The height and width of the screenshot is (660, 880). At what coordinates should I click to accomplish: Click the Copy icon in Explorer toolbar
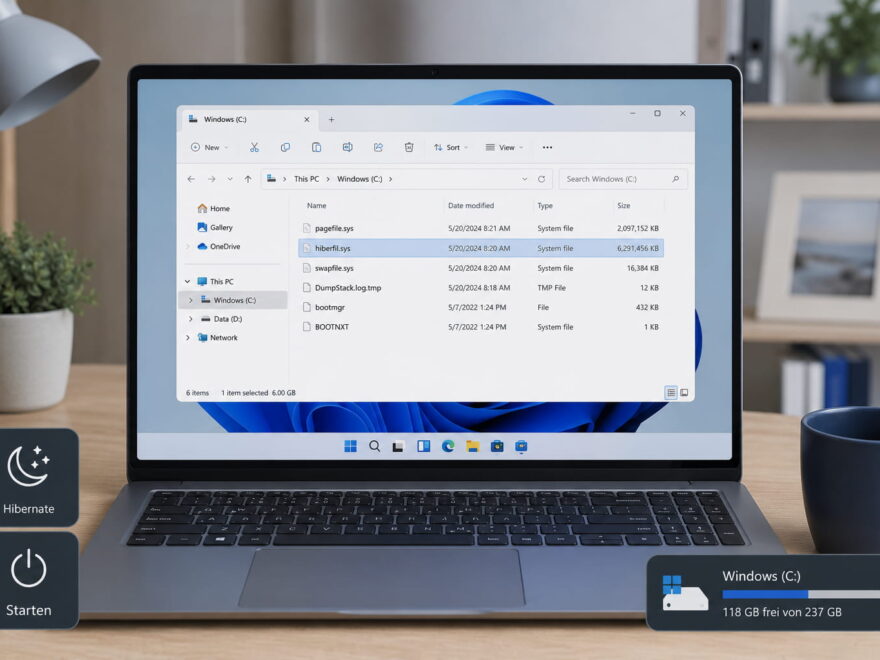click(285, 147)
